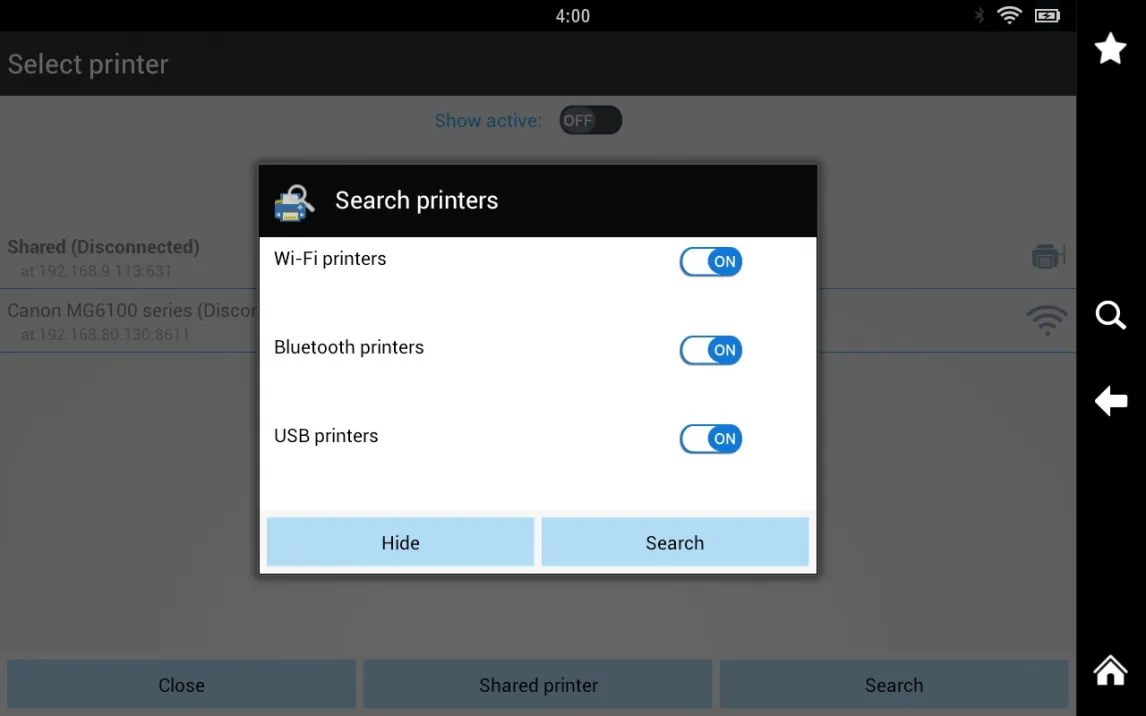Click the bottom-right Search button
The width and height of the screenshot is (1146, 716).
pos(894,685)
